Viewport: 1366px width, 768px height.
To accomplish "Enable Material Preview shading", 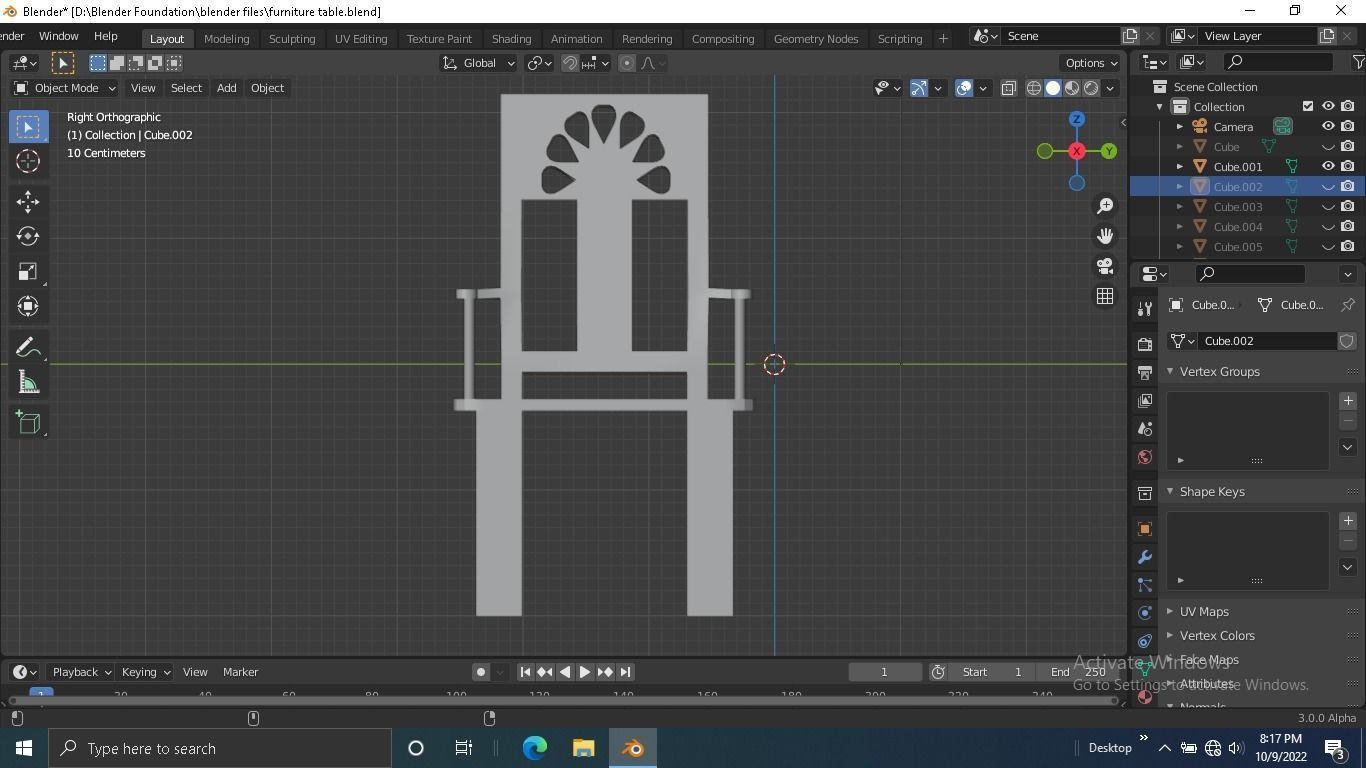I will tap(1072, 88).
